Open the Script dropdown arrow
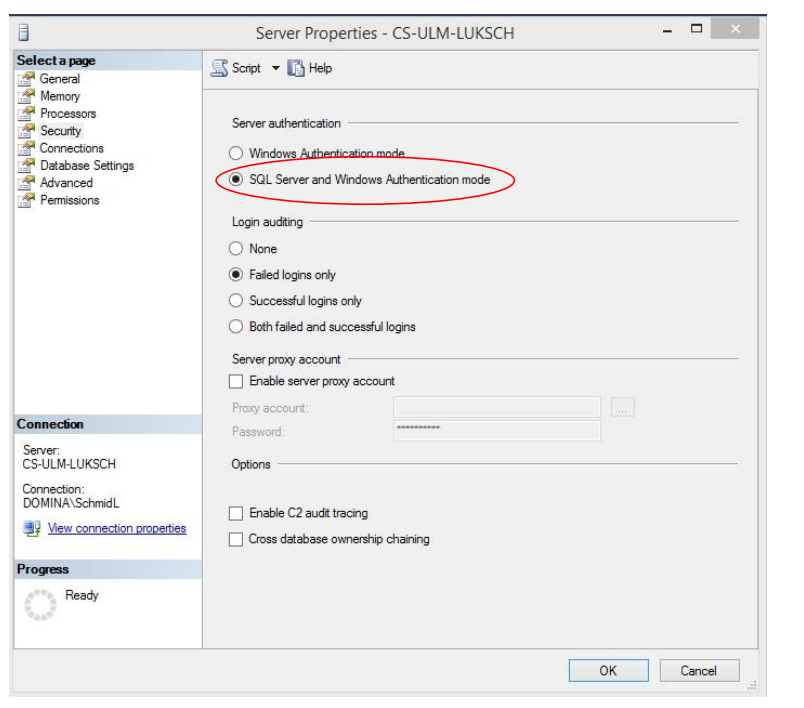The image size is (804, 708). coord(276,68)
